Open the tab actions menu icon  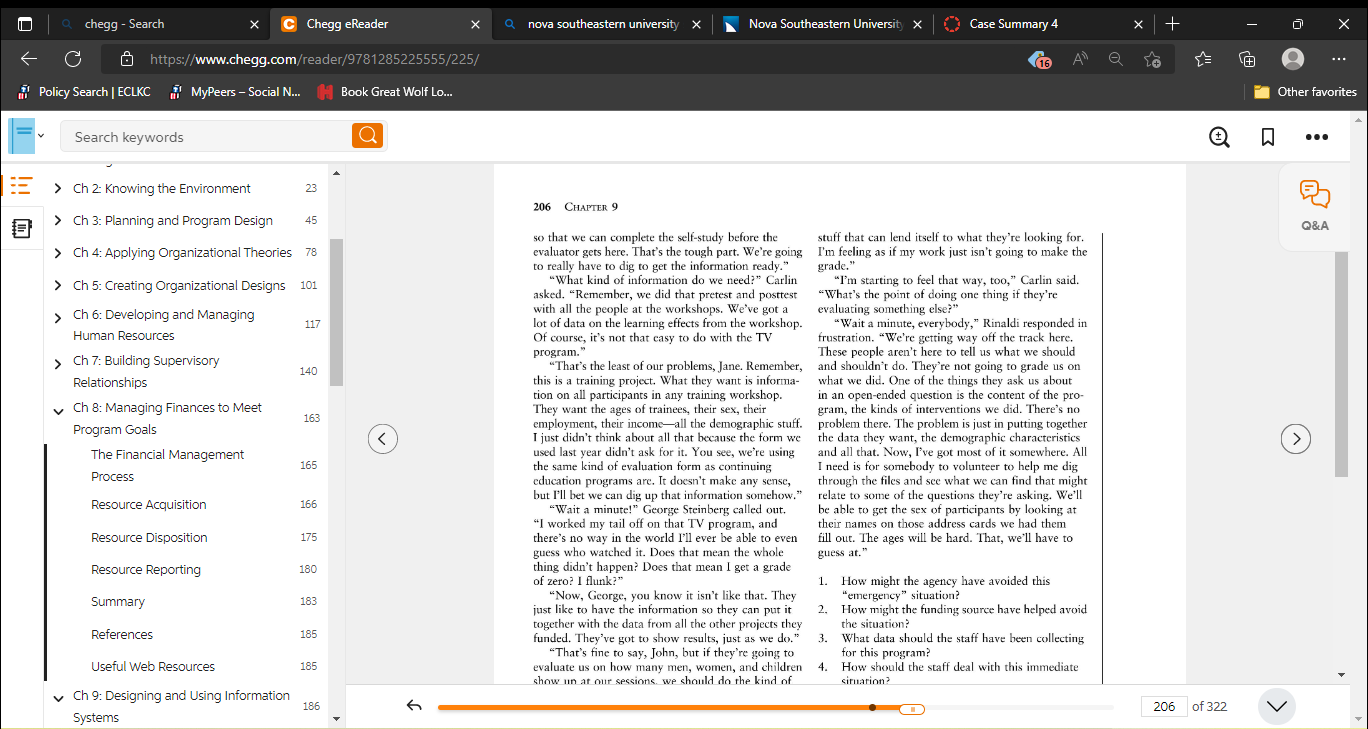[25, 24]
